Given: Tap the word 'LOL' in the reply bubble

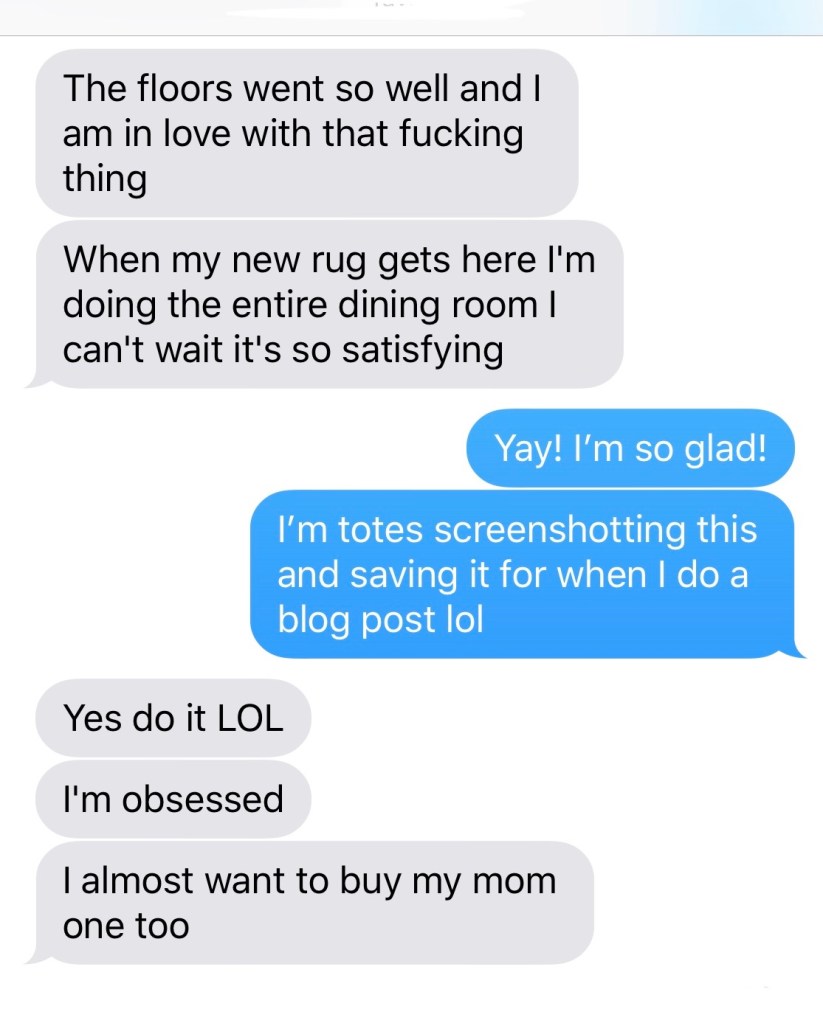Looking at the screenshot, I should coord(250,718).
